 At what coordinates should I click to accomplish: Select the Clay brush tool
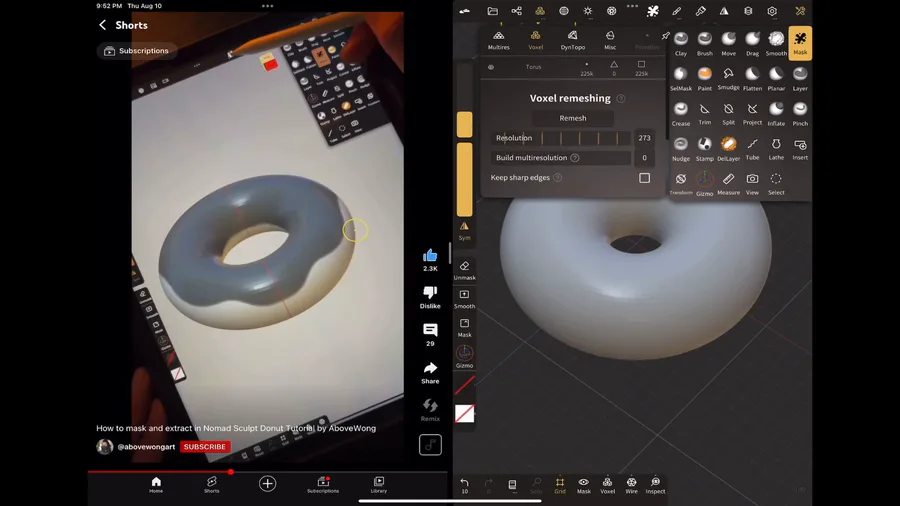click(681, 43)
